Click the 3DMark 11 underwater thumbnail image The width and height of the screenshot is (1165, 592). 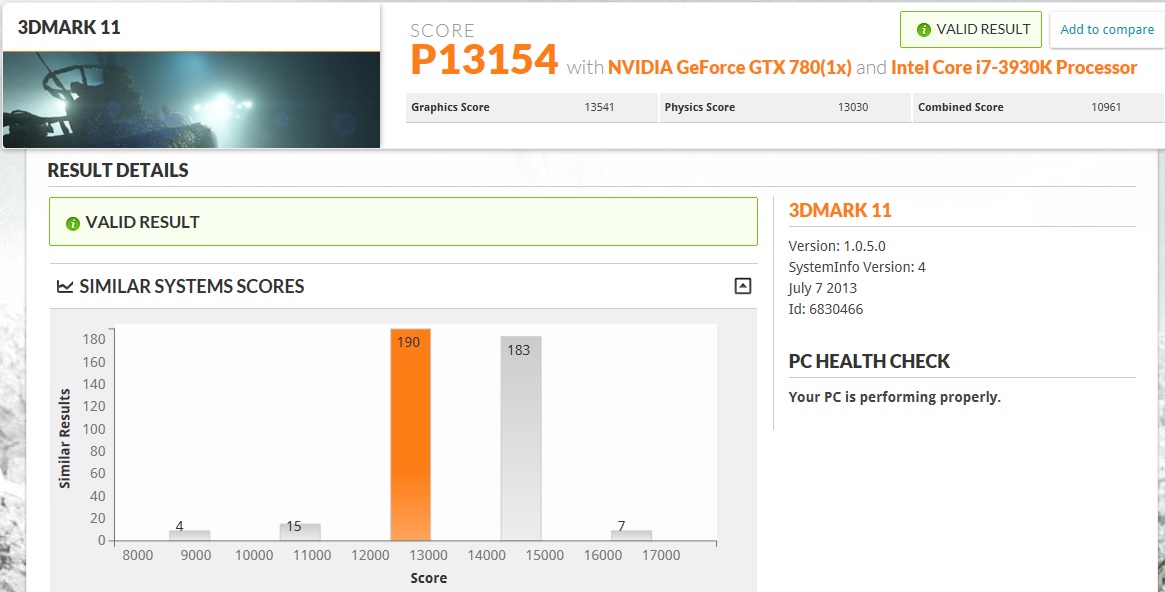pyautogui.click(x=192, y=100)
